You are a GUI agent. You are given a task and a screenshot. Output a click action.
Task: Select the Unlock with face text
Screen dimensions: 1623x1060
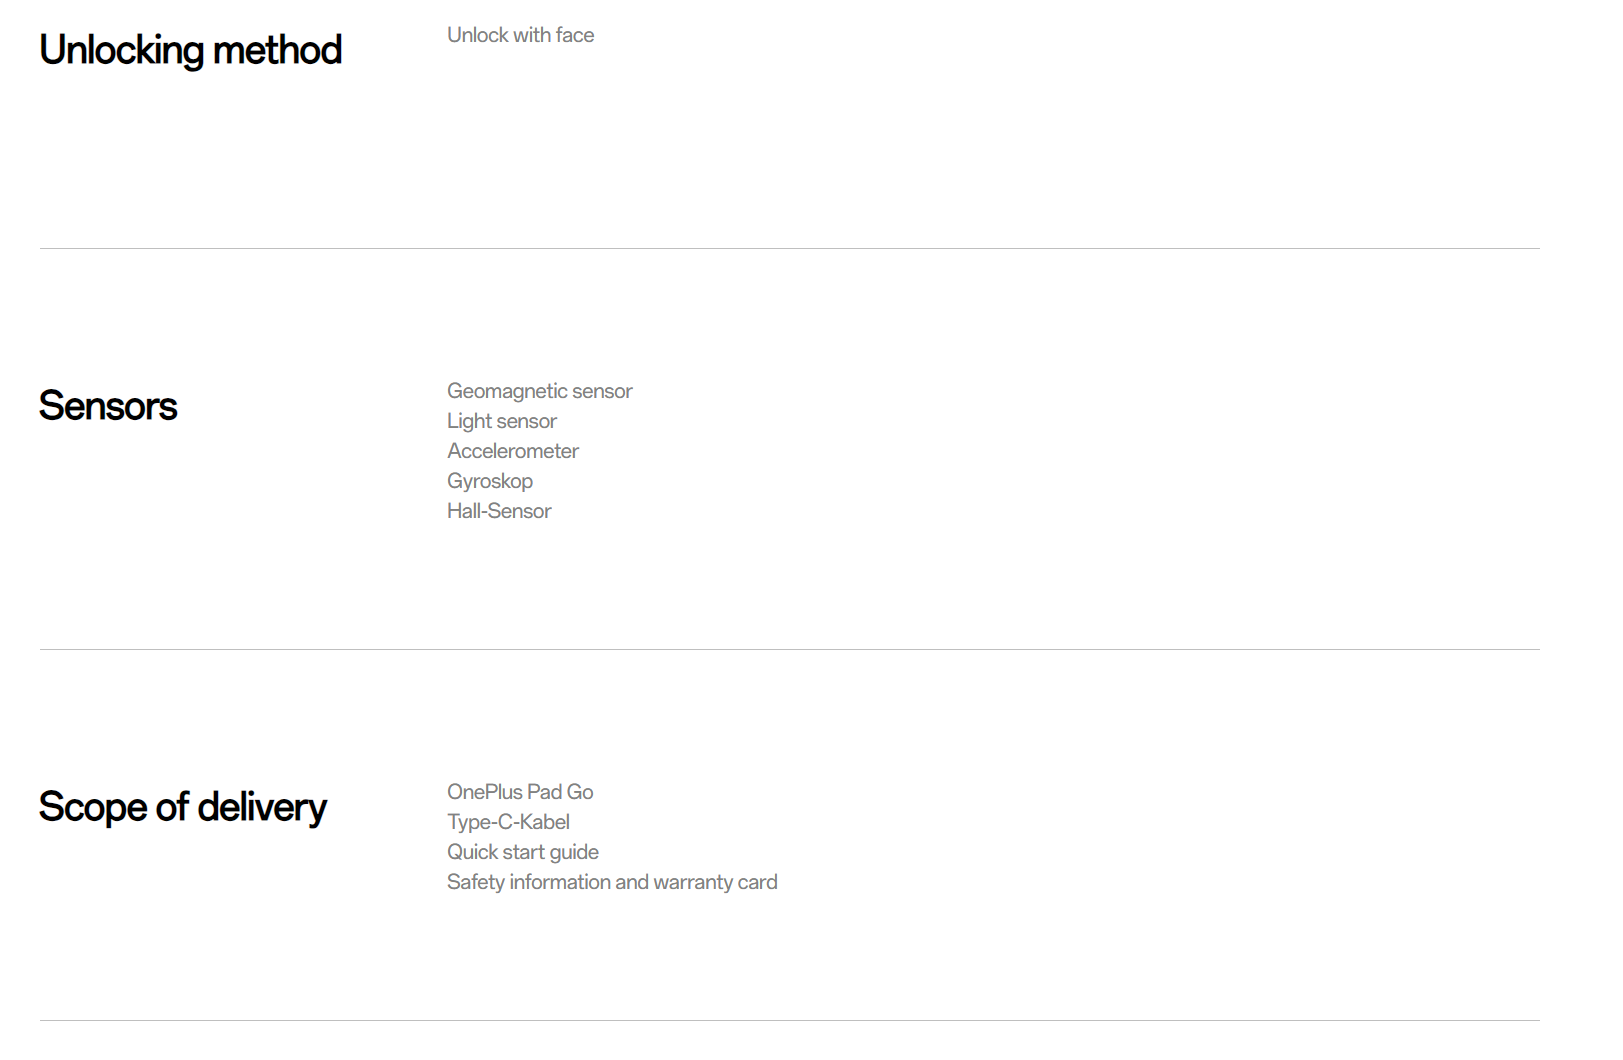pos(520,35)
